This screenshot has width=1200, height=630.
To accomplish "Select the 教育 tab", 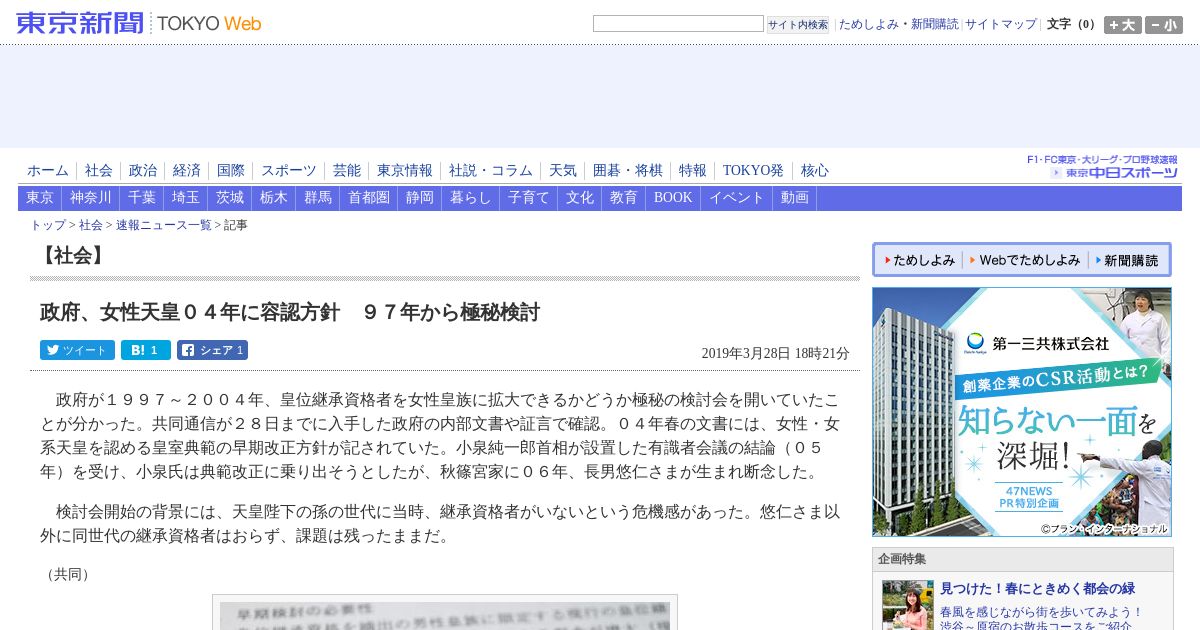I will click(x=624, y=198).
